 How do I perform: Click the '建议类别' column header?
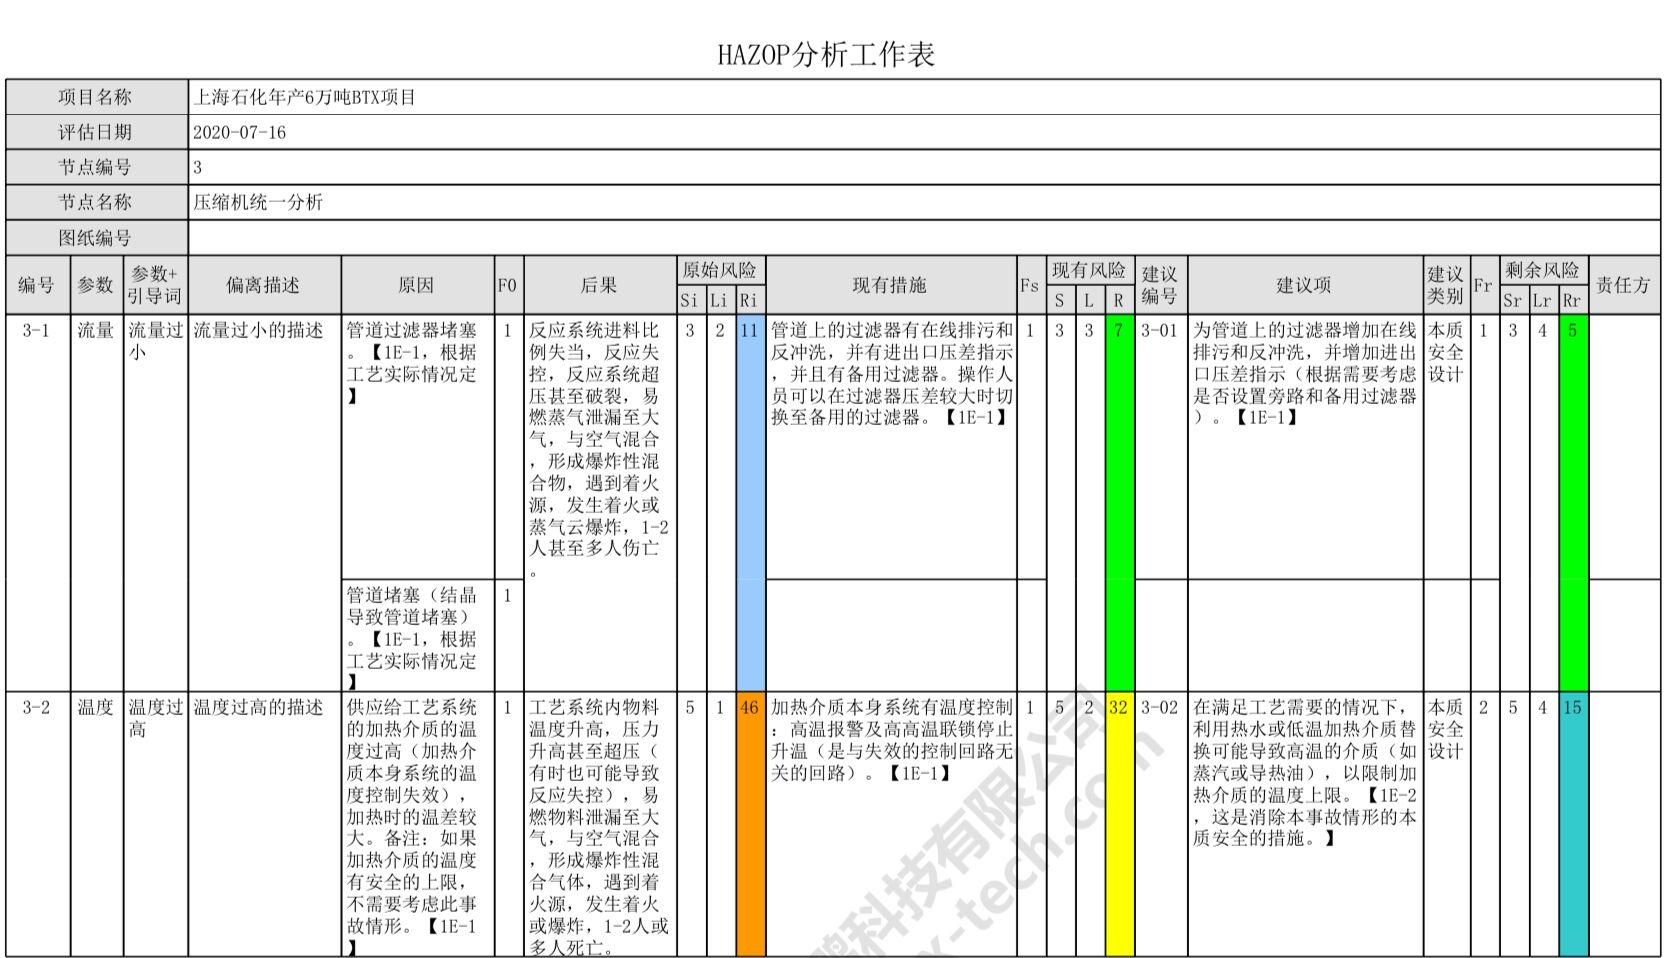coord(1446,285)
